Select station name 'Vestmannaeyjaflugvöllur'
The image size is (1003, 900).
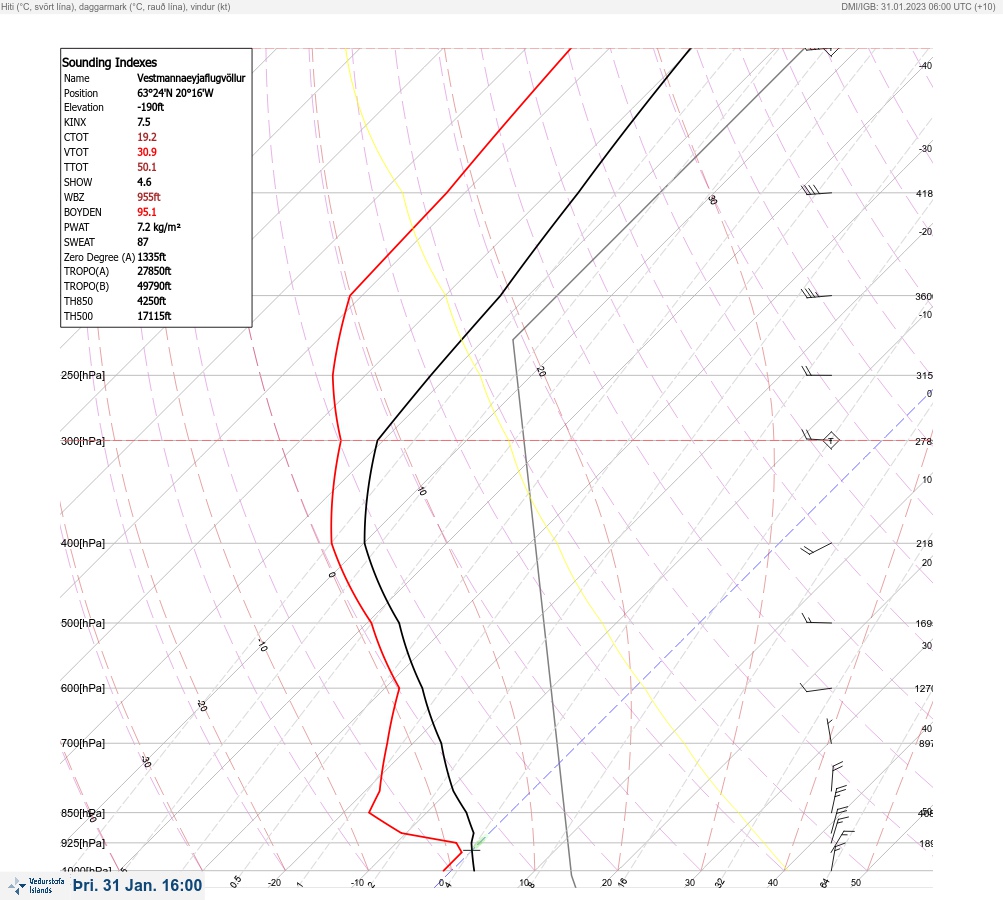coord(191,78)
